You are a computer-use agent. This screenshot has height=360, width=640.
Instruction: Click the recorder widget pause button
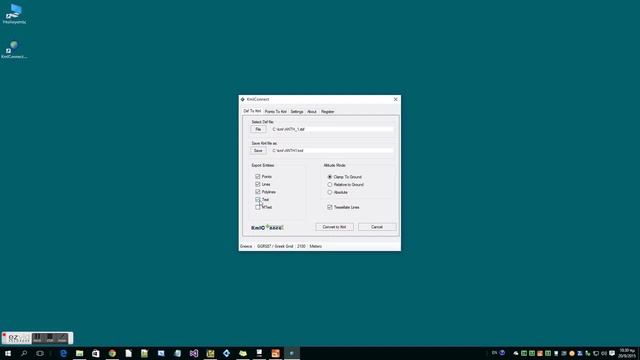[x=37, y=338]
